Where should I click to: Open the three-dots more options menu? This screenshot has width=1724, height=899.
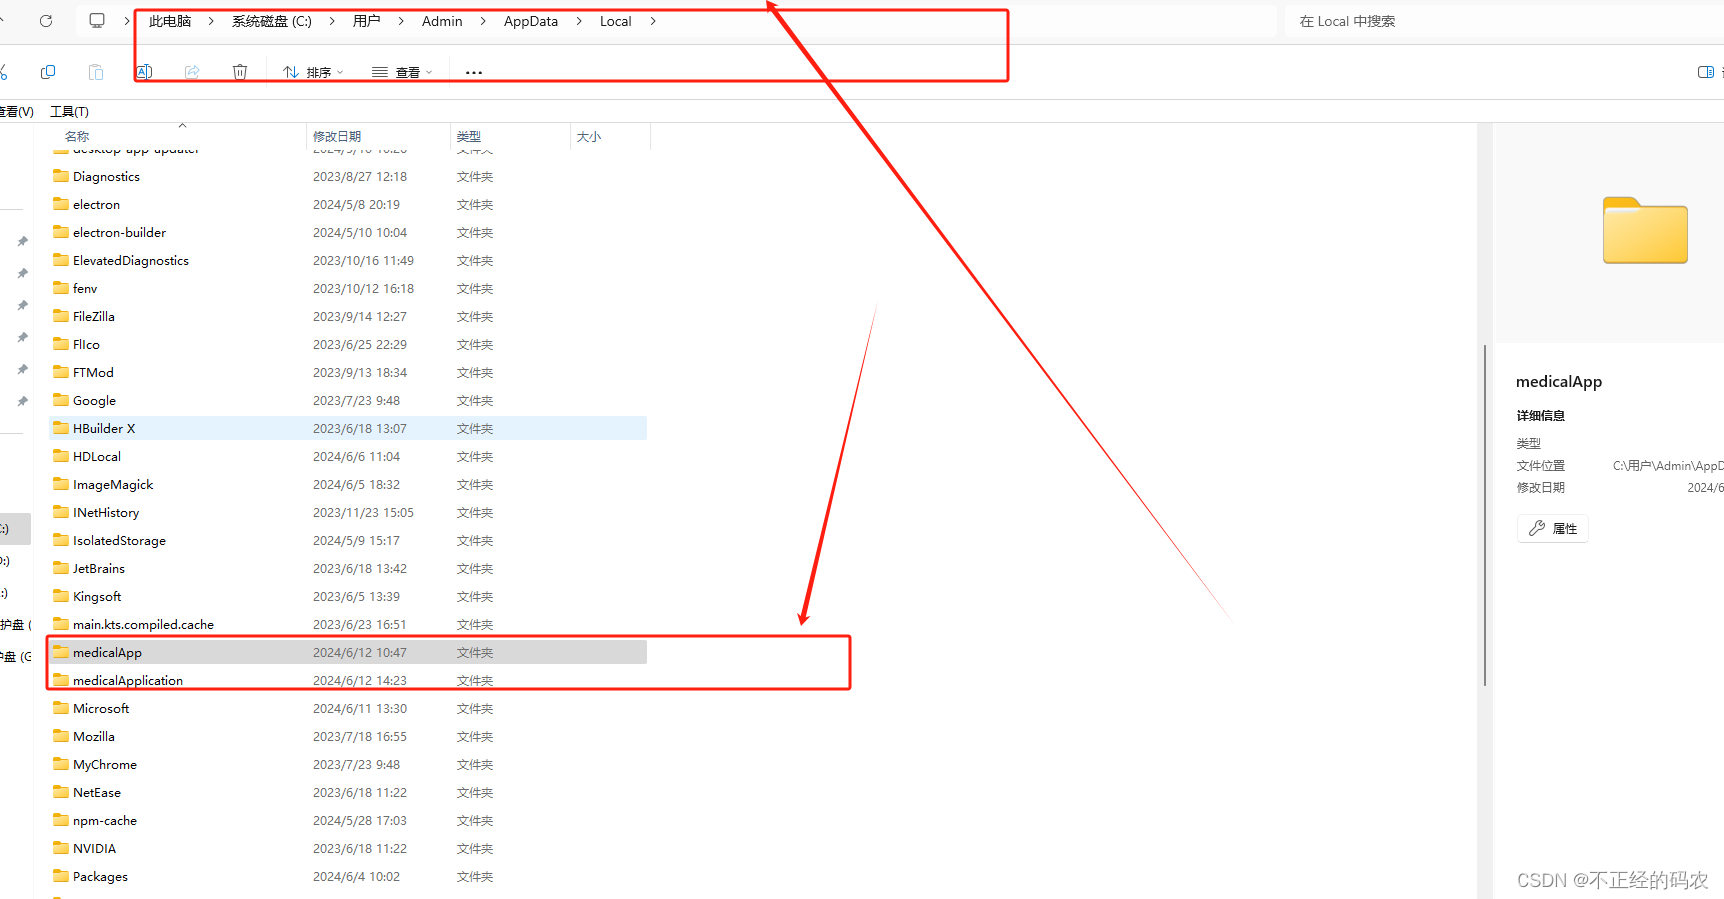coord(474,72)
